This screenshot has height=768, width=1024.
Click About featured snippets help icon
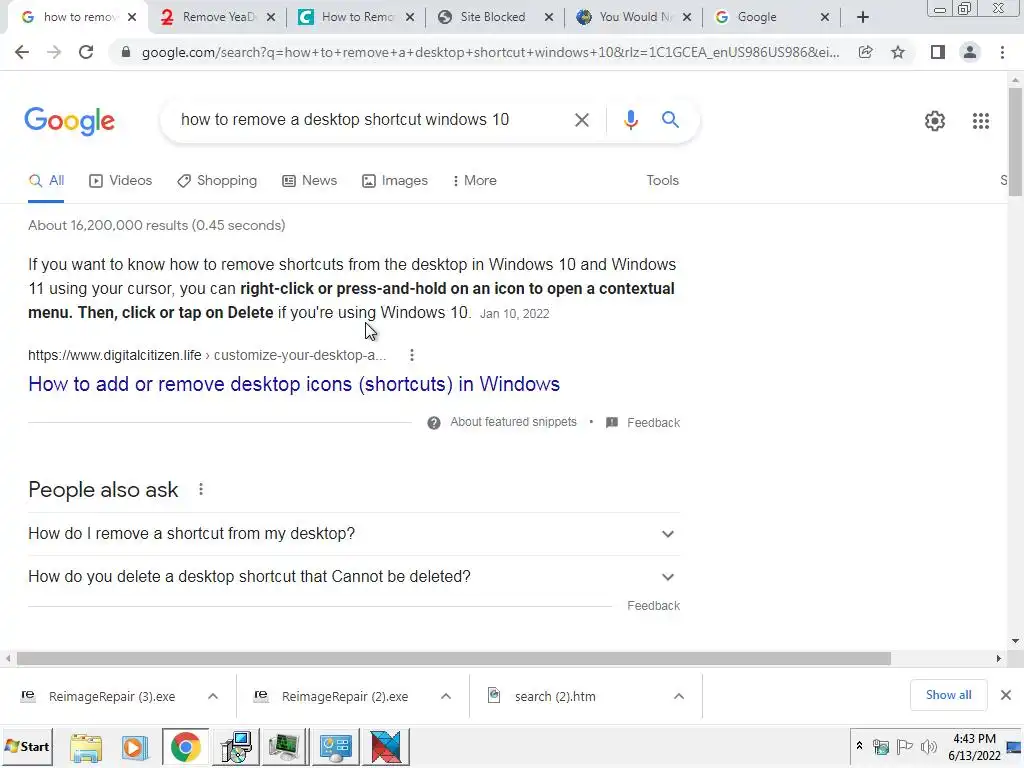tap(434, 423)
